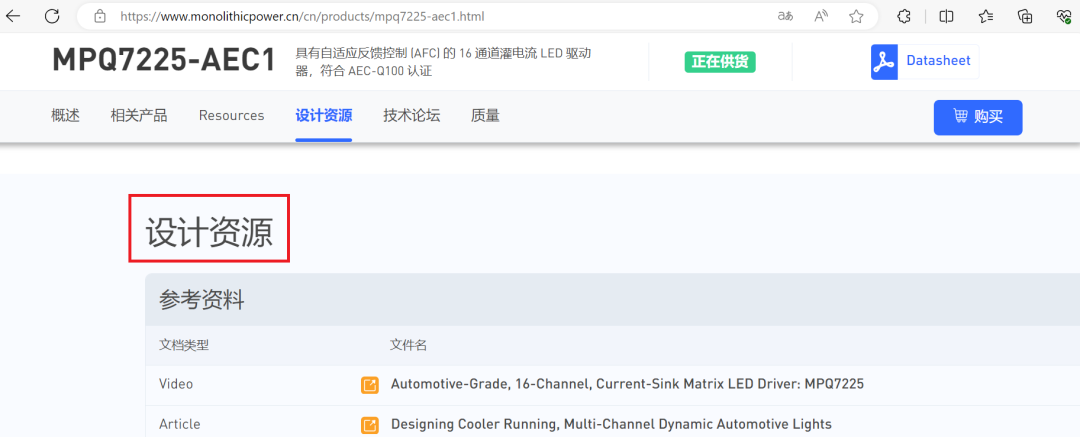Open the MPQ7225 Matrix LED Driver video link
The width and height of the screenshot is (1080, 437).
[627, 384]
